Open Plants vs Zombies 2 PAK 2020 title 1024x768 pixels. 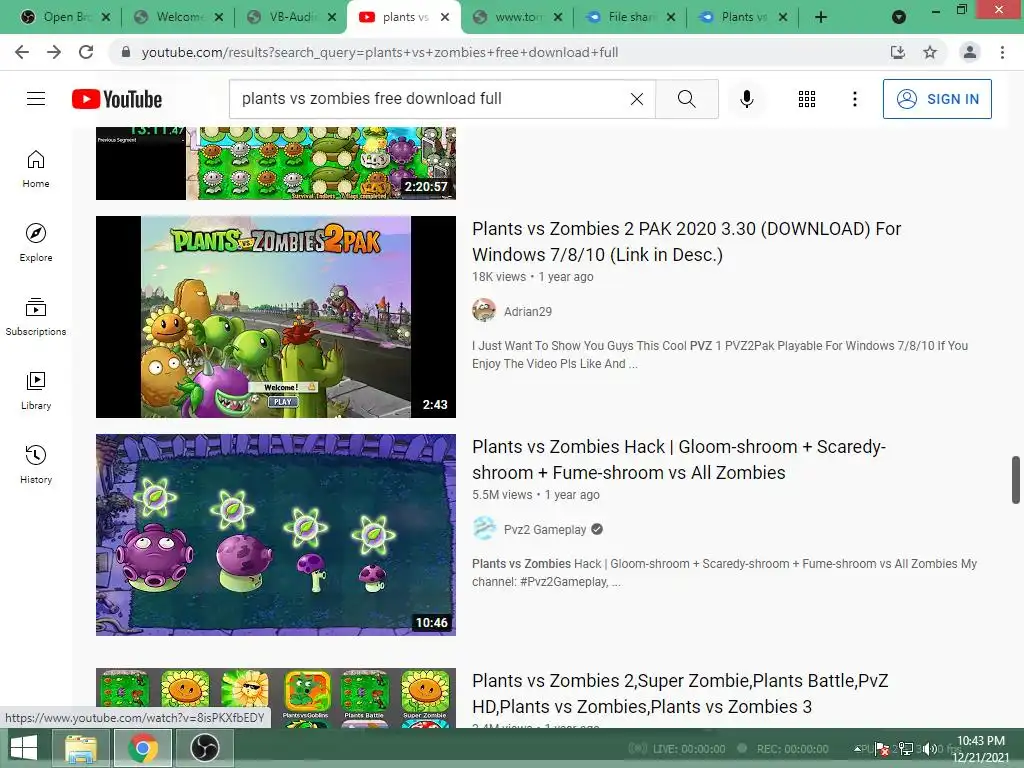(686, 242)
